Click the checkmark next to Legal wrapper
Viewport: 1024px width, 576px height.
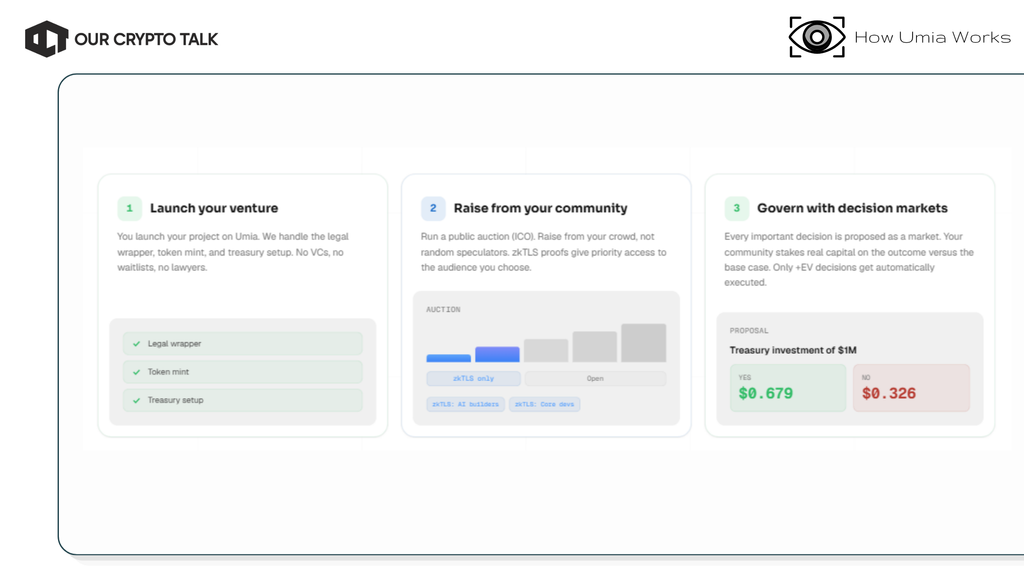(136, 344)
